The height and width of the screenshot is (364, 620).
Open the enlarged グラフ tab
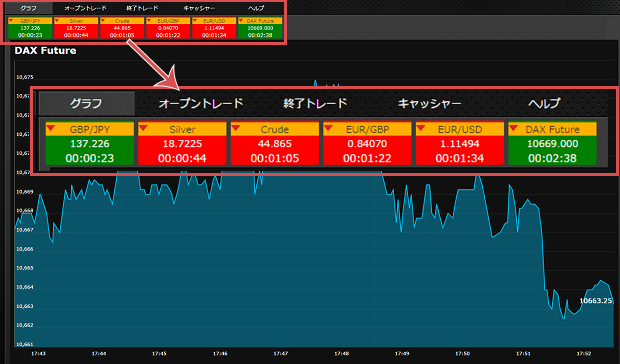point(87,104)
